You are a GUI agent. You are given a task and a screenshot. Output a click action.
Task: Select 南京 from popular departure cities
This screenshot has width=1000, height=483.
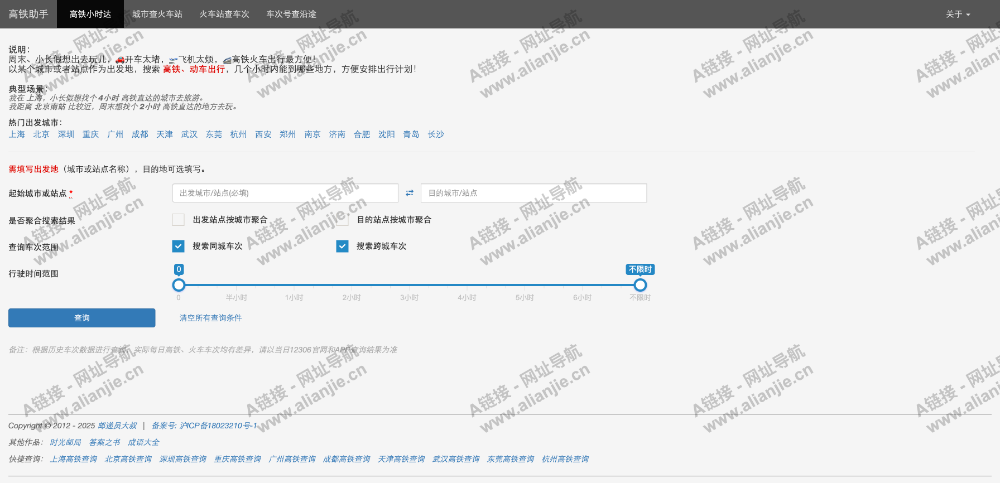pos(312,135)
